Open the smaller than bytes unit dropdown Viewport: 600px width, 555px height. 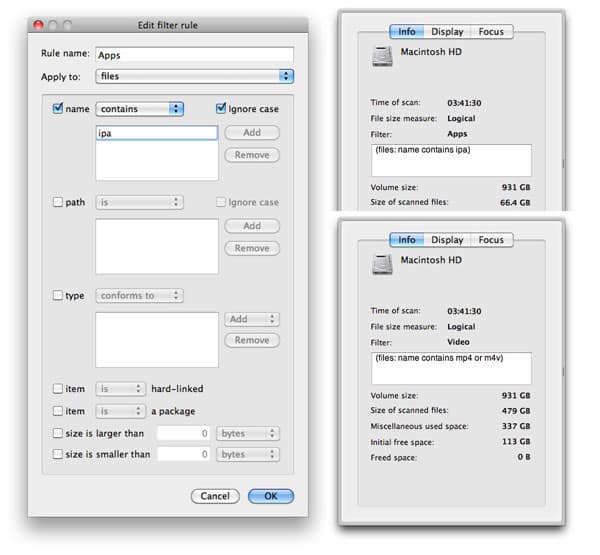click(x=248, y=454)
